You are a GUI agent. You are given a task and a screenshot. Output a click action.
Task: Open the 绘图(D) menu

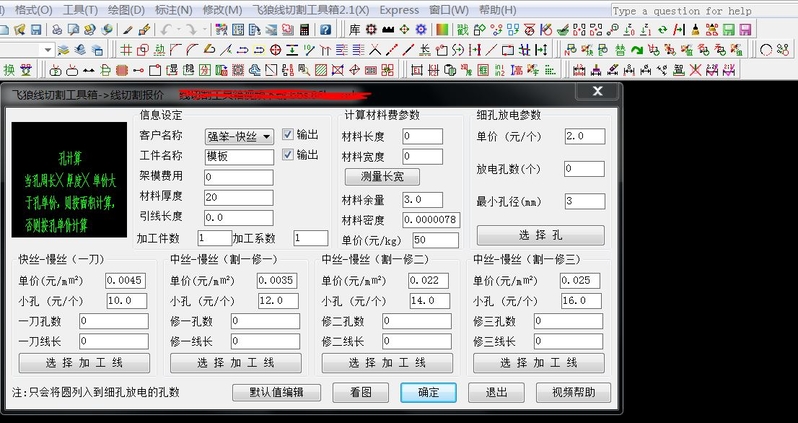(126, 10)
